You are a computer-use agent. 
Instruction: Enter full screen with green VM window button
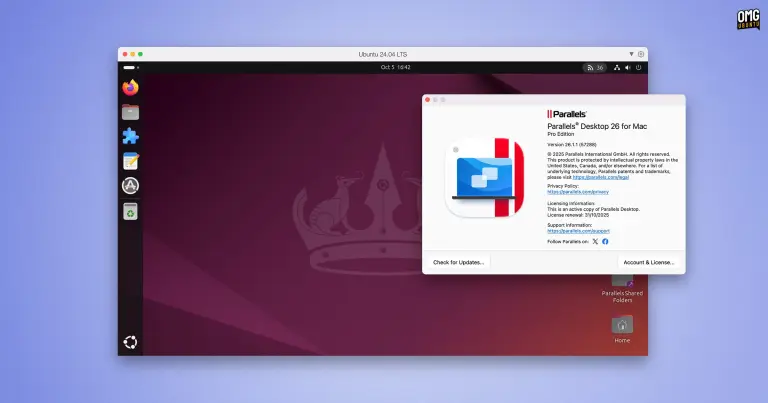click(141, 54)
